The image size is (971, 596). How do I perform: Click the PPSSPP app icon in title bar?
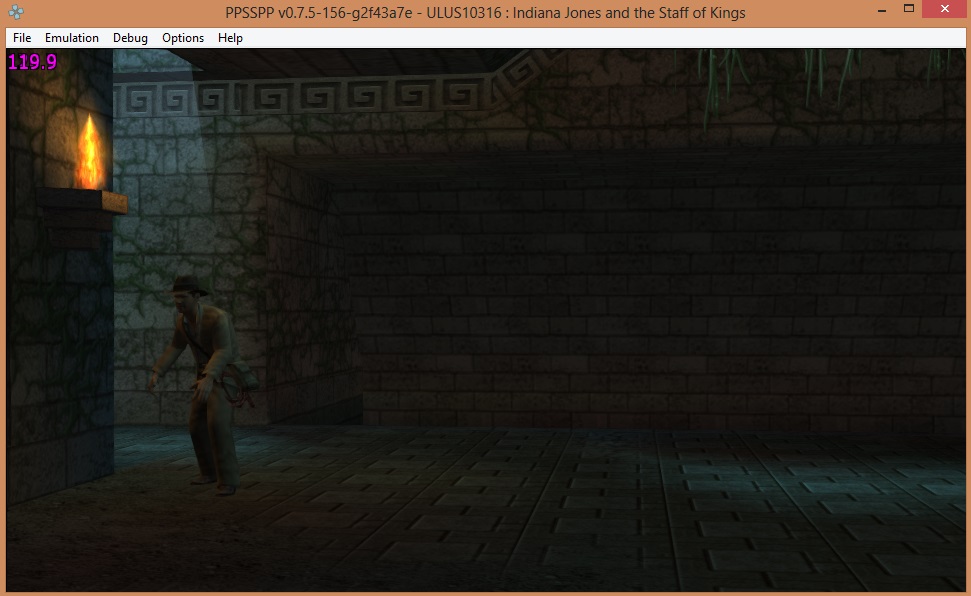click(x=17, y=12)
